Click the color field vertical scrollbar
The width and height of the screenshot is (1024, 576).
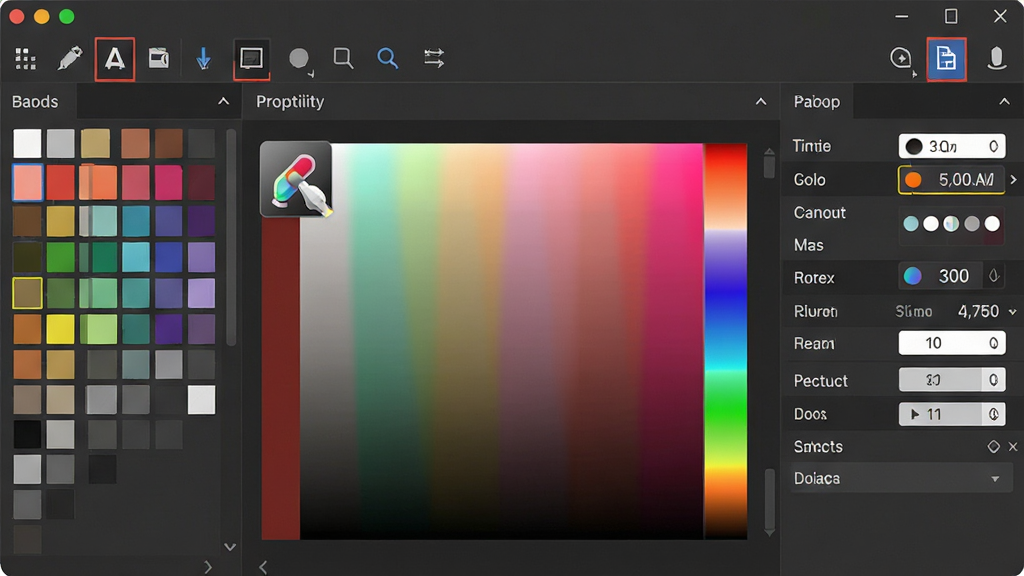click(769, 342)
